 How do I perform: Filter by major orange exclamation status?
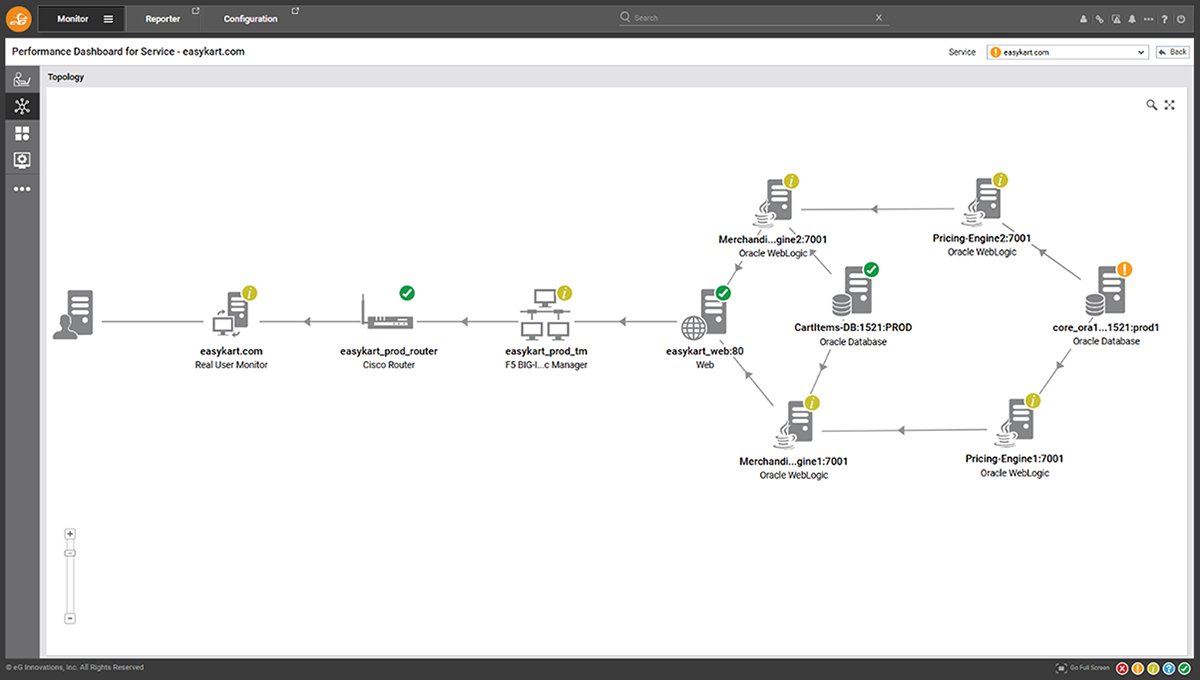pos(1138,667)
